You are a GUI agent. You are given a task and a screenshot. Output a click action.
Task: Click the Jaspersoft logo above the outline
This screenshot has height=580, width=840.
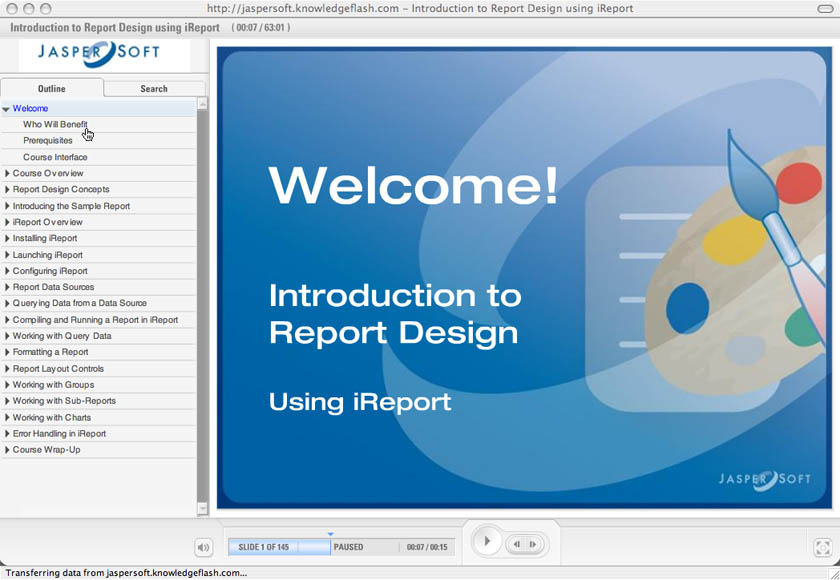[99, 53]
